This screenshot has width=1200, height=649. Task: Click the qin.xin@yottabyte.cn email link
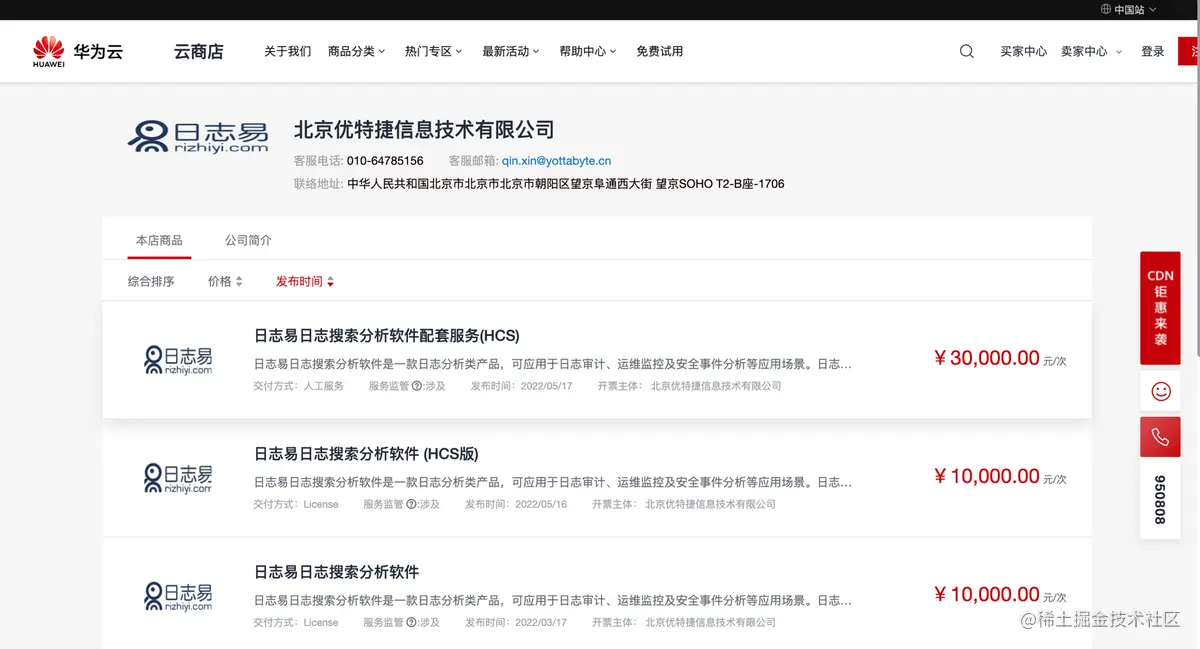click(x=557, y=160)
